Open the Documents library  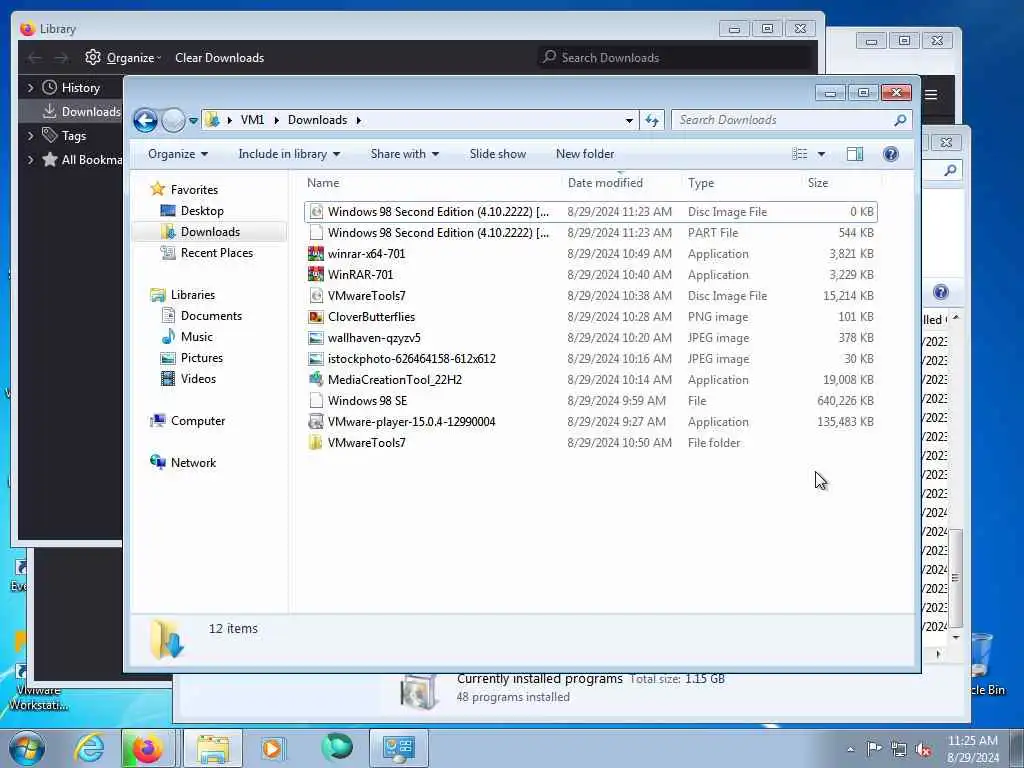pos(211,316)
